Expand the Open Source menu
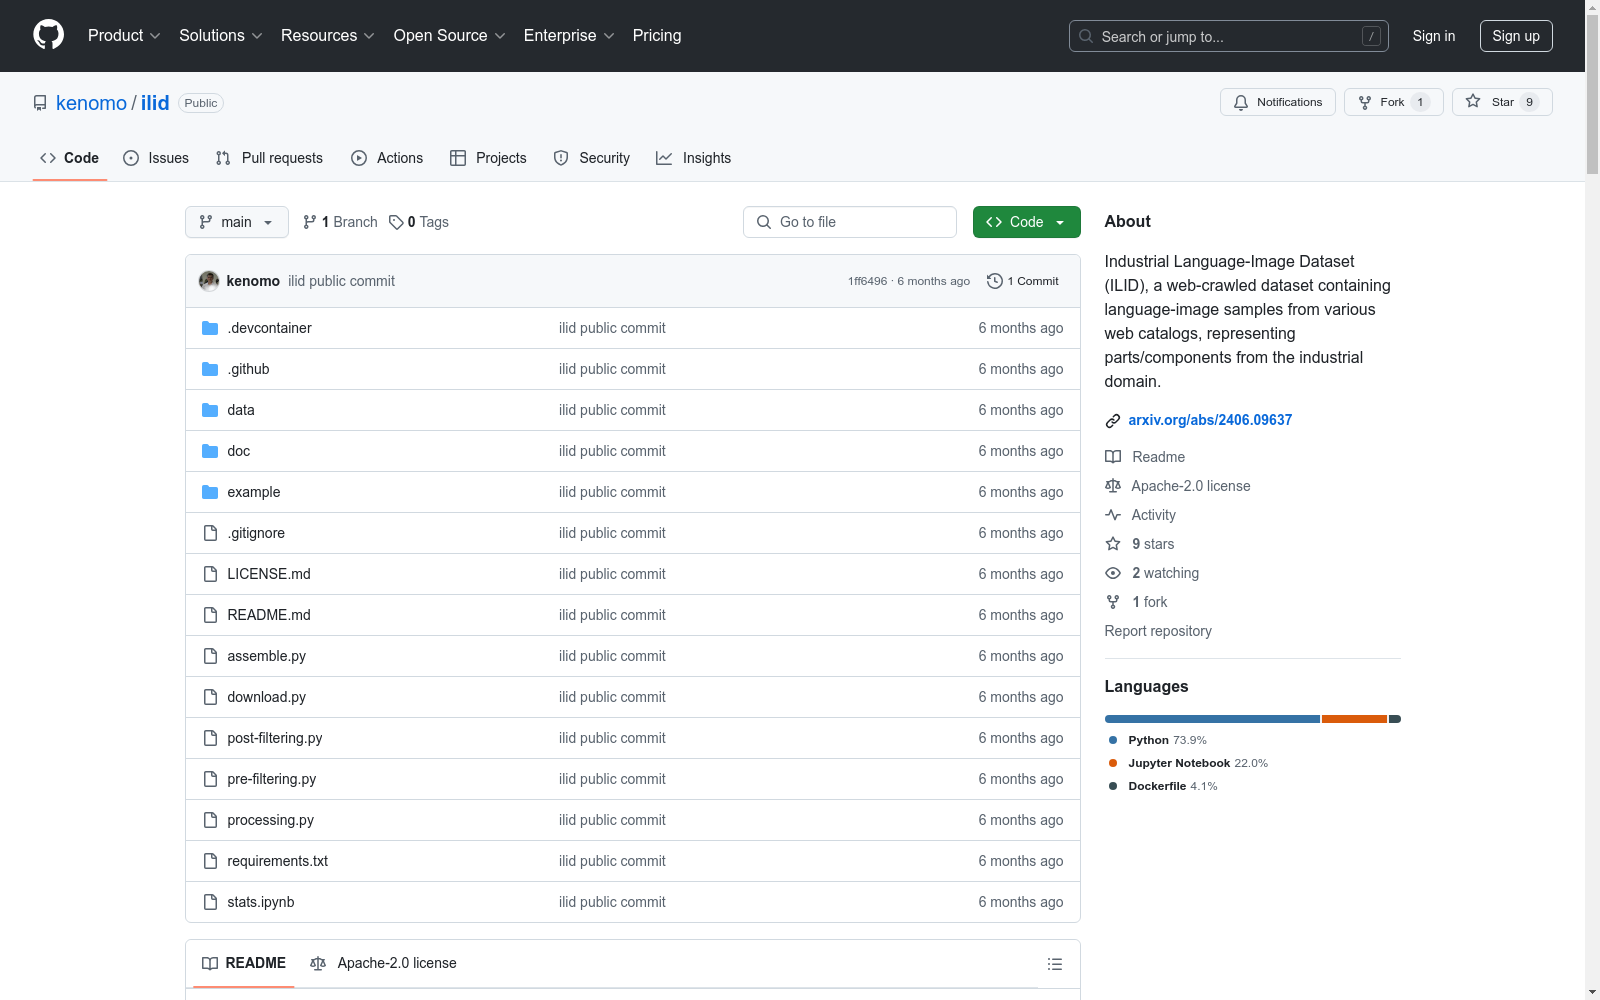The width and height of the screenshot is (1600, 1000). coord(449,36)
